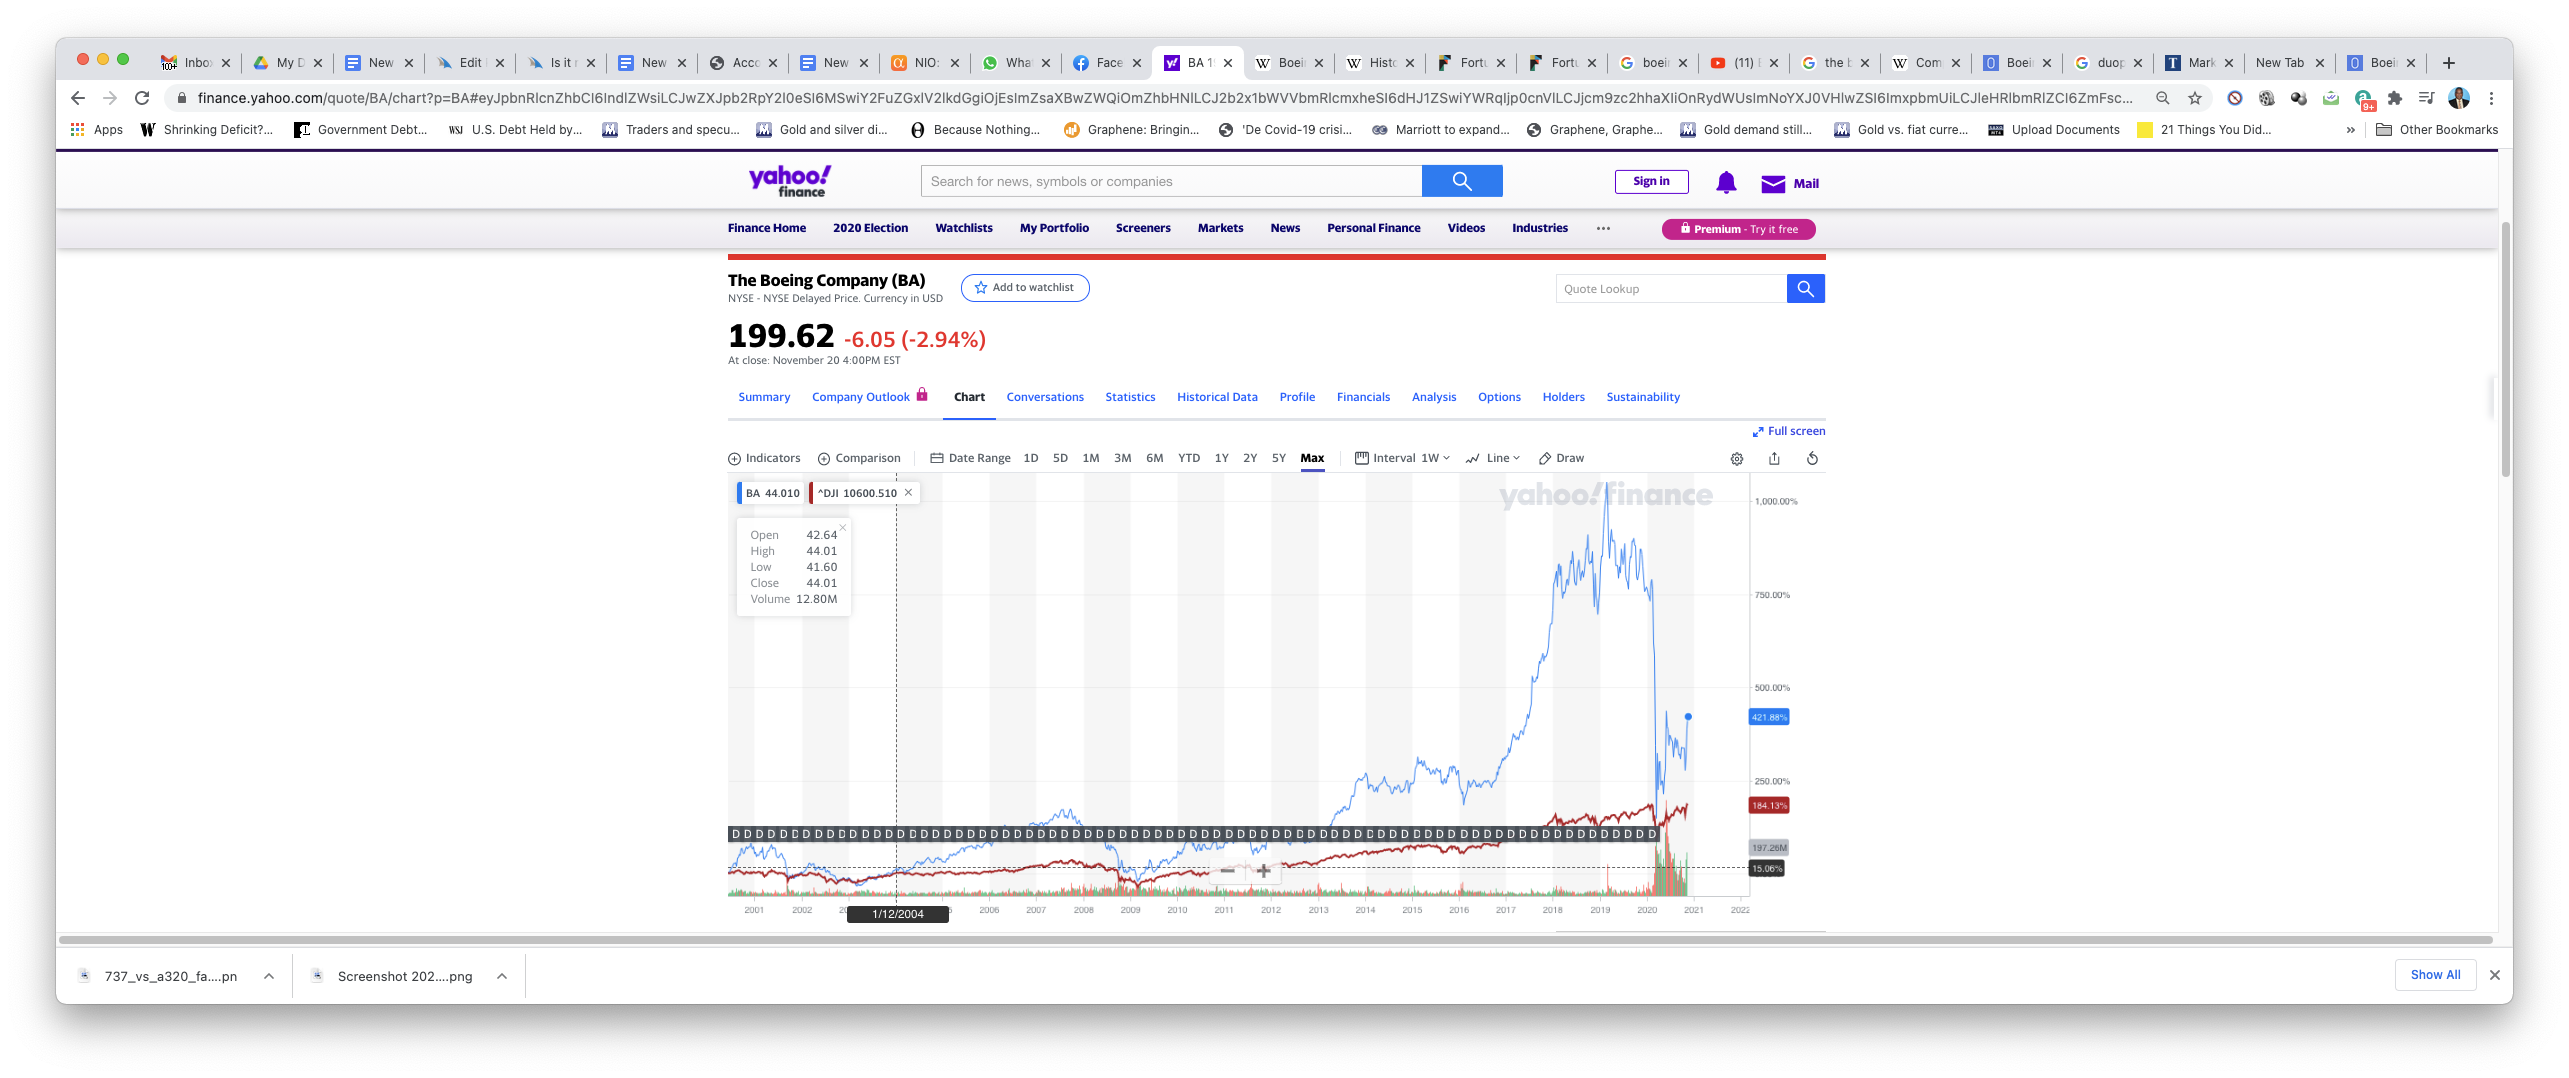Go back with browser back arrow
Image resolution: width=2569 pixels, height=1078 pixels.
(x=78, y=98)
